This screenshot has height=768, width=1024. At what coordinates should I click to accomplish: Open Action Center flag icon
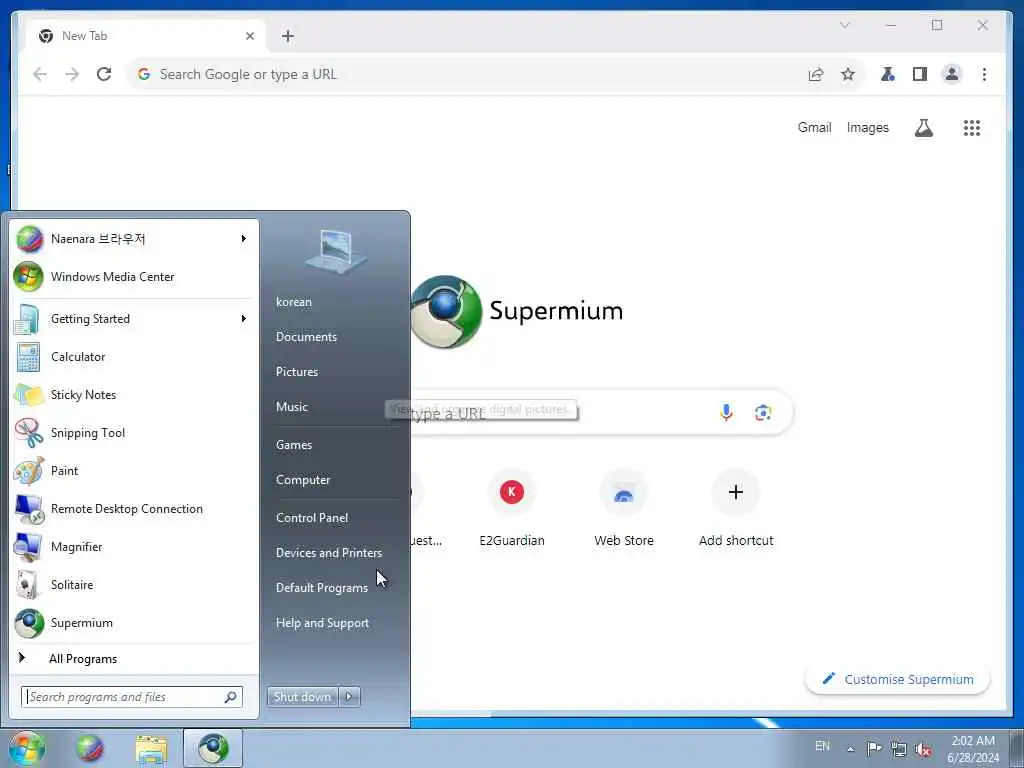pos(874,748)
